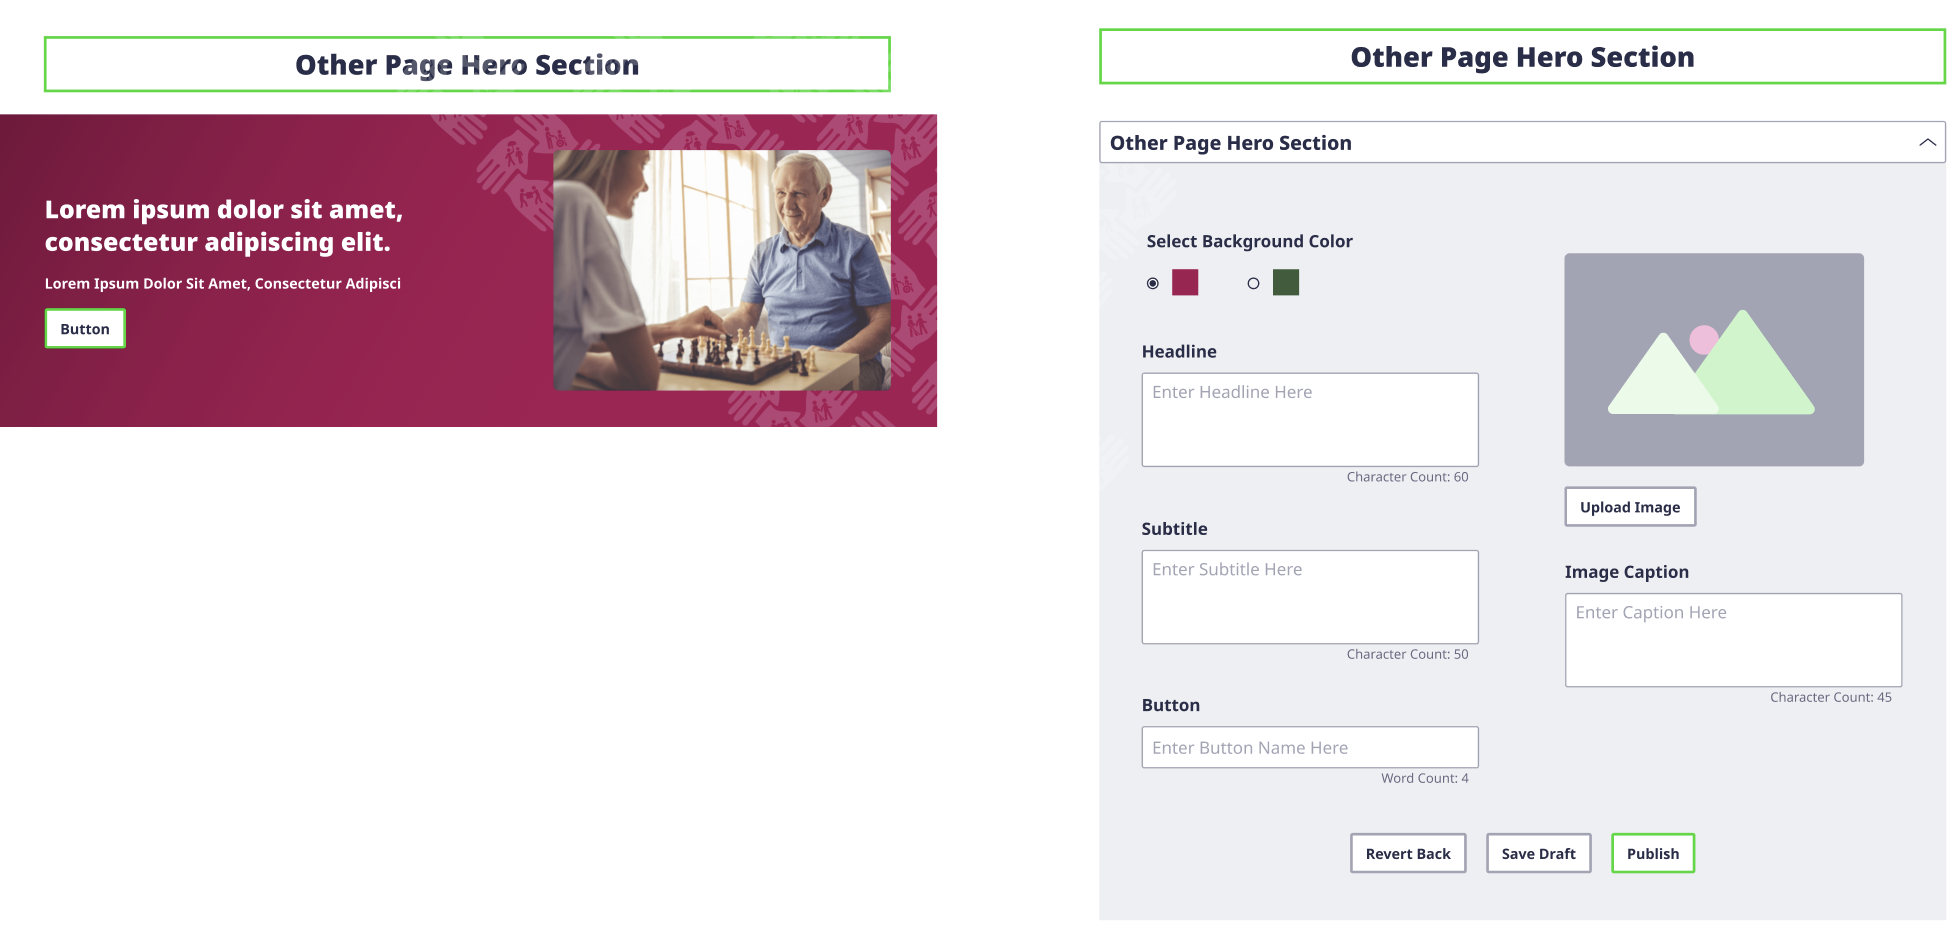Screen dimensions: 1956x930
Task: Pick the dark green color swatch
Action: 1286,283
